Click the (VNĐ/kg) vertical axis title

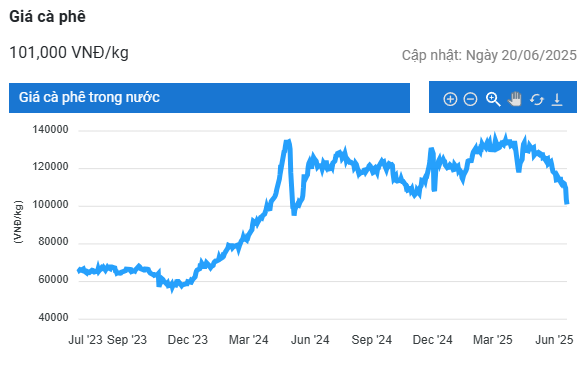point(18,222)
